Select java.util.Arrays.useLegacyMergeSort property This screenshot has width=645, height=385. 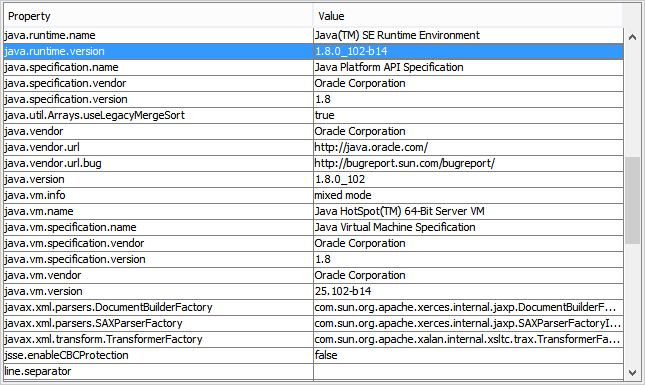click(x=158, y=116)
